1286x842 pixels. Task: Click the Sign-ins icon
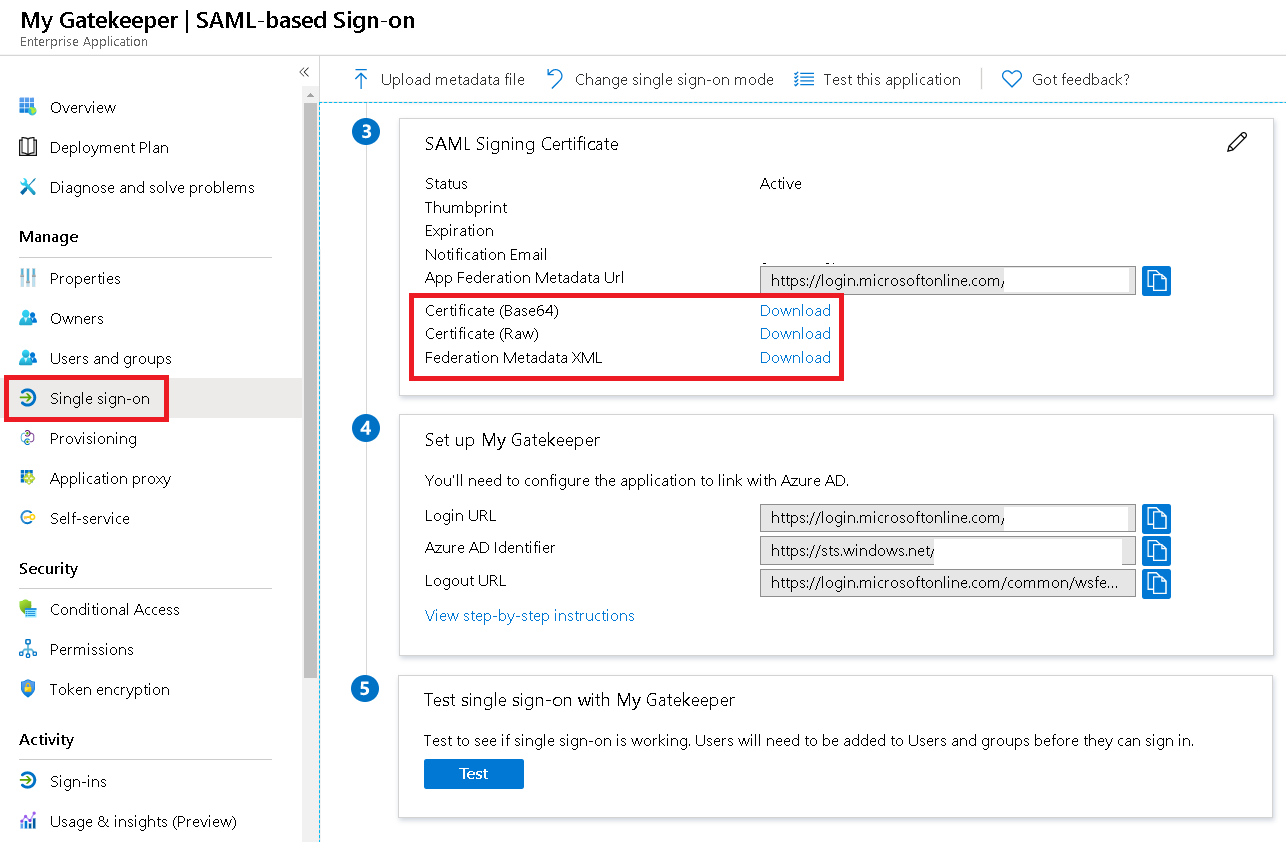pyautogui.click(x=28, y=781)
